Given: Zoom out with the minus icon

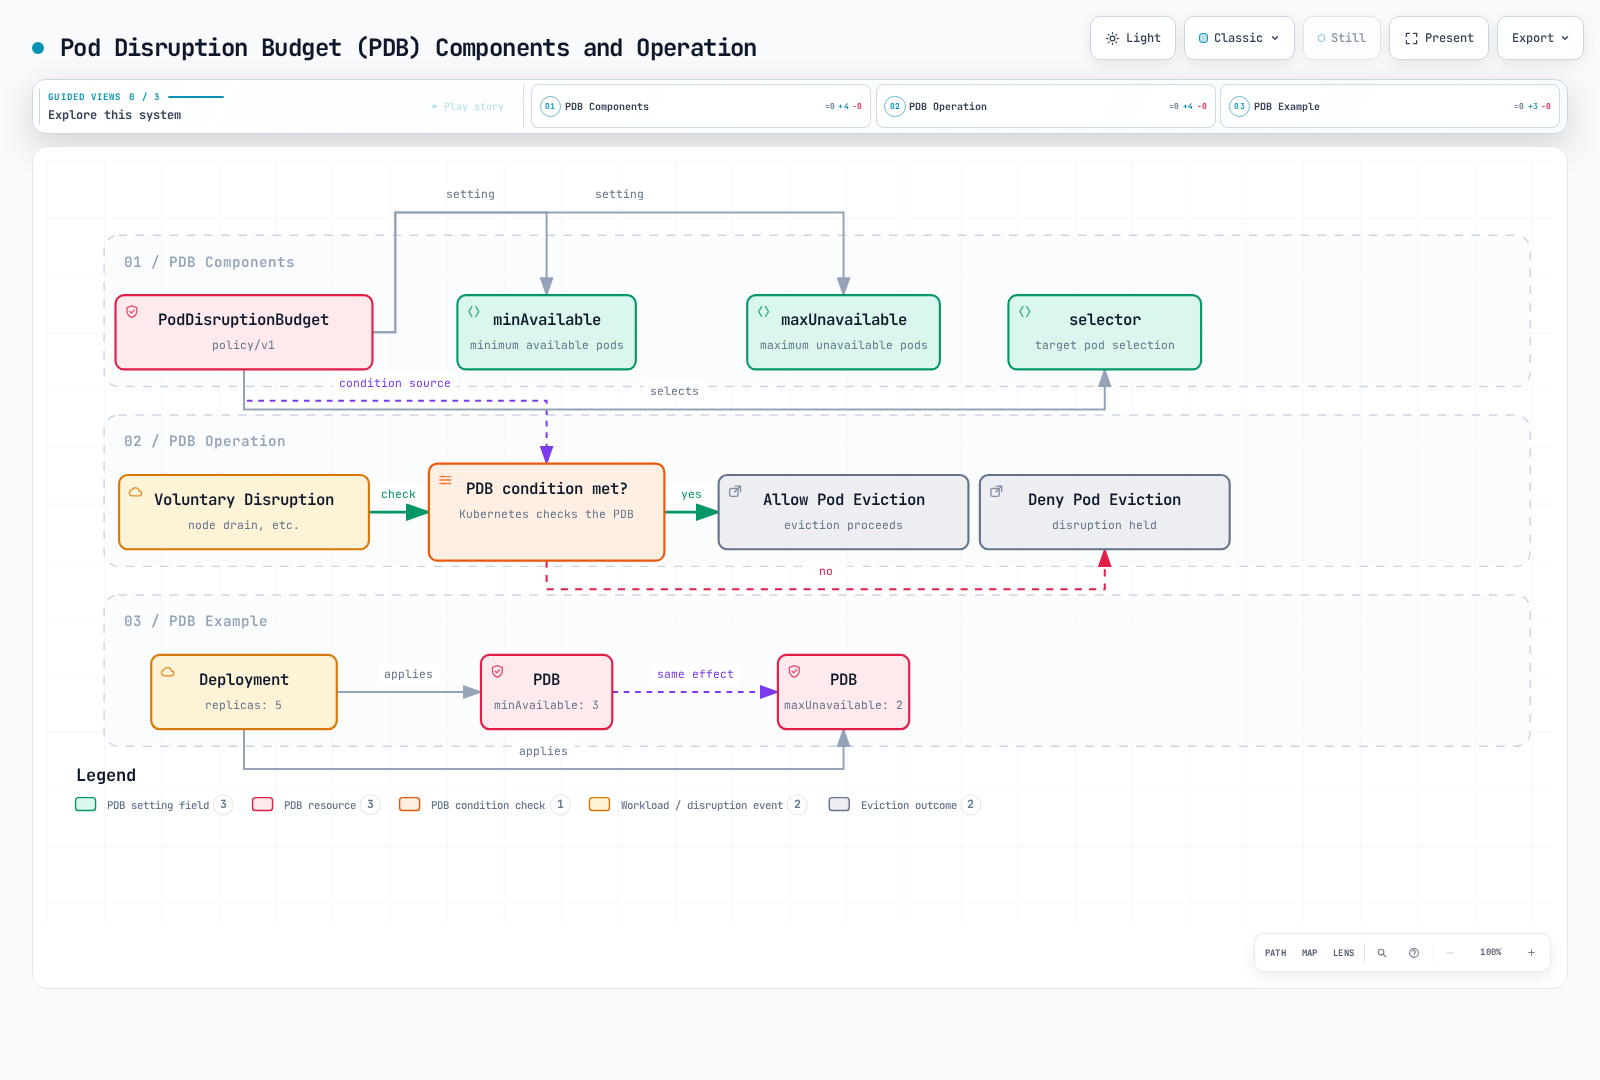Looking at the screenshot, I should coord(1450,953).
